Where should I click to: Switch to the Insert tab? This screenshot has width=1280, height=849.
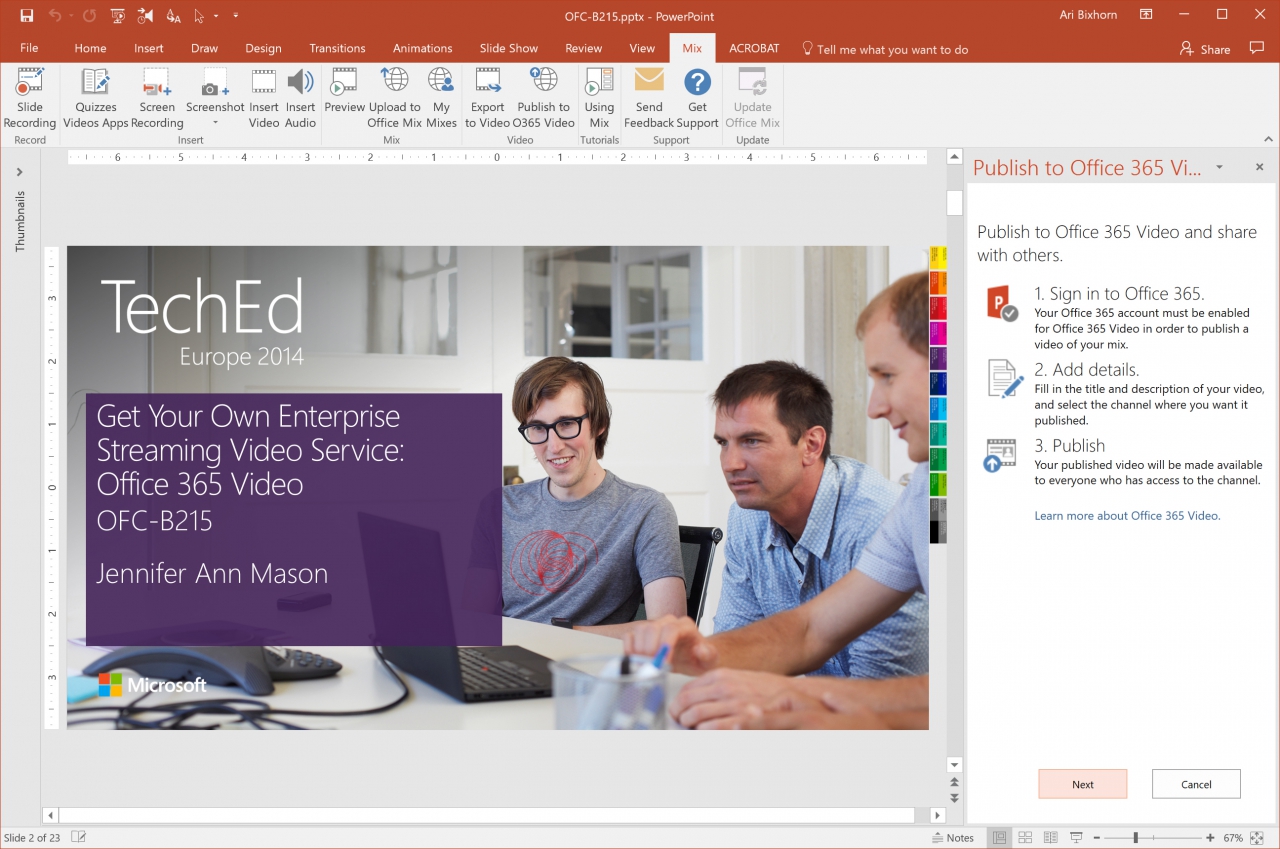[x=149, y=48]
